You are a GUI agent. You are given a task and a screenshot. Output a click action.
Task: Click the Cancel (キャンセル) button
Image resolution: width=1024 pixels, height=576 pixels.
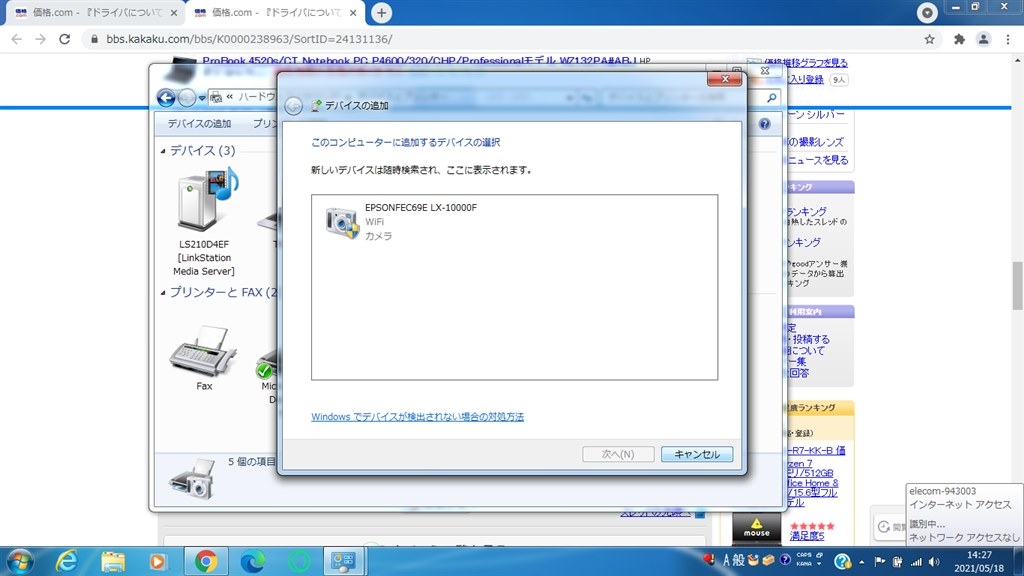point(697,454)
